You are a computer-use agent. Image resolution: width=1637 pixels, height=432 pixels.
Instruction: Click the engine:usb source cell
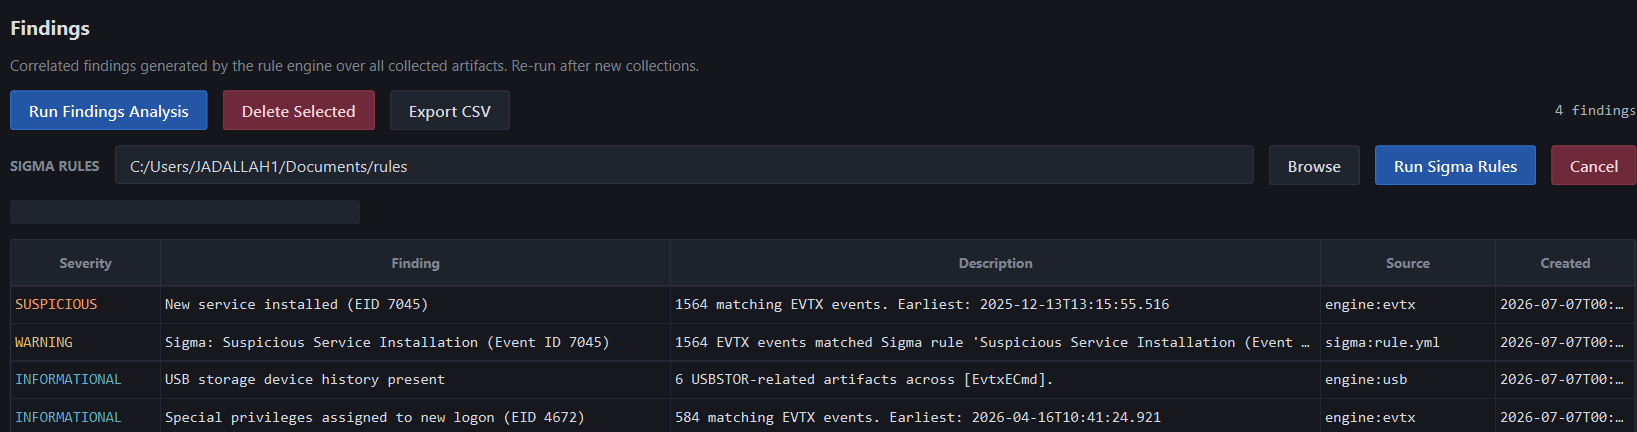[x=1366, y=379]
